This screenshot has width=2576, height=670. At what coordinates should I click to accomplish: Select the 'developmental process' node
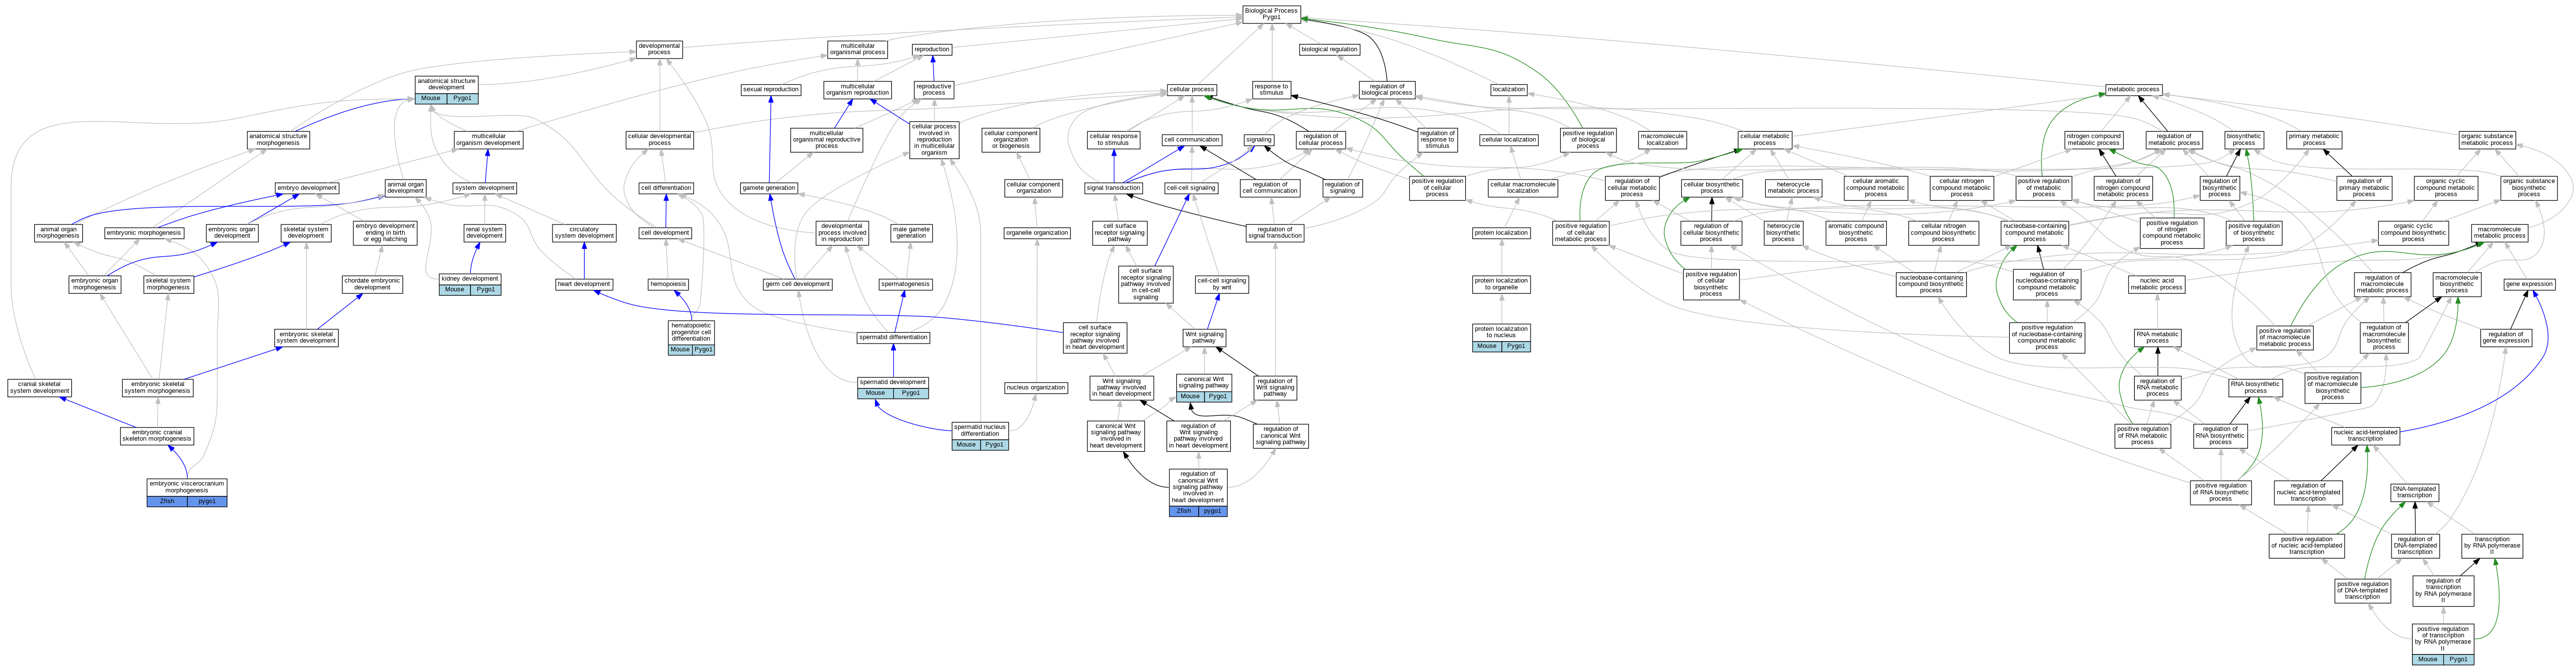[x=659, y=49]
